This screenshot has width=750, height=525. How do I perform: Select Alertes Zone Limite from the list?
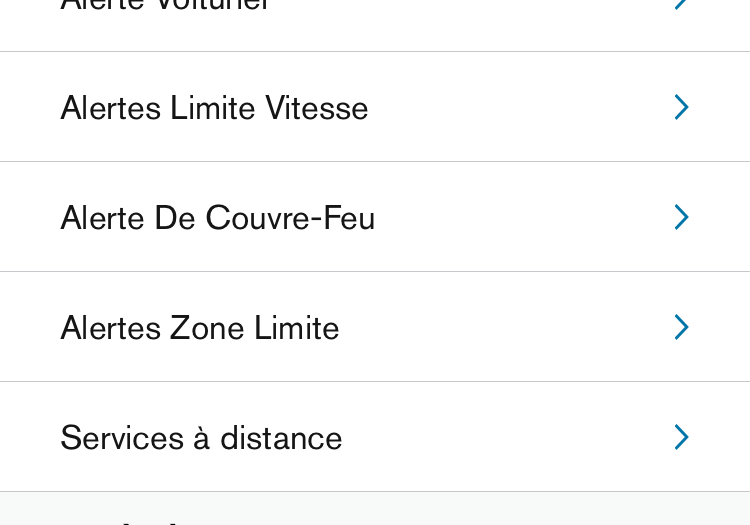[375, 327]
